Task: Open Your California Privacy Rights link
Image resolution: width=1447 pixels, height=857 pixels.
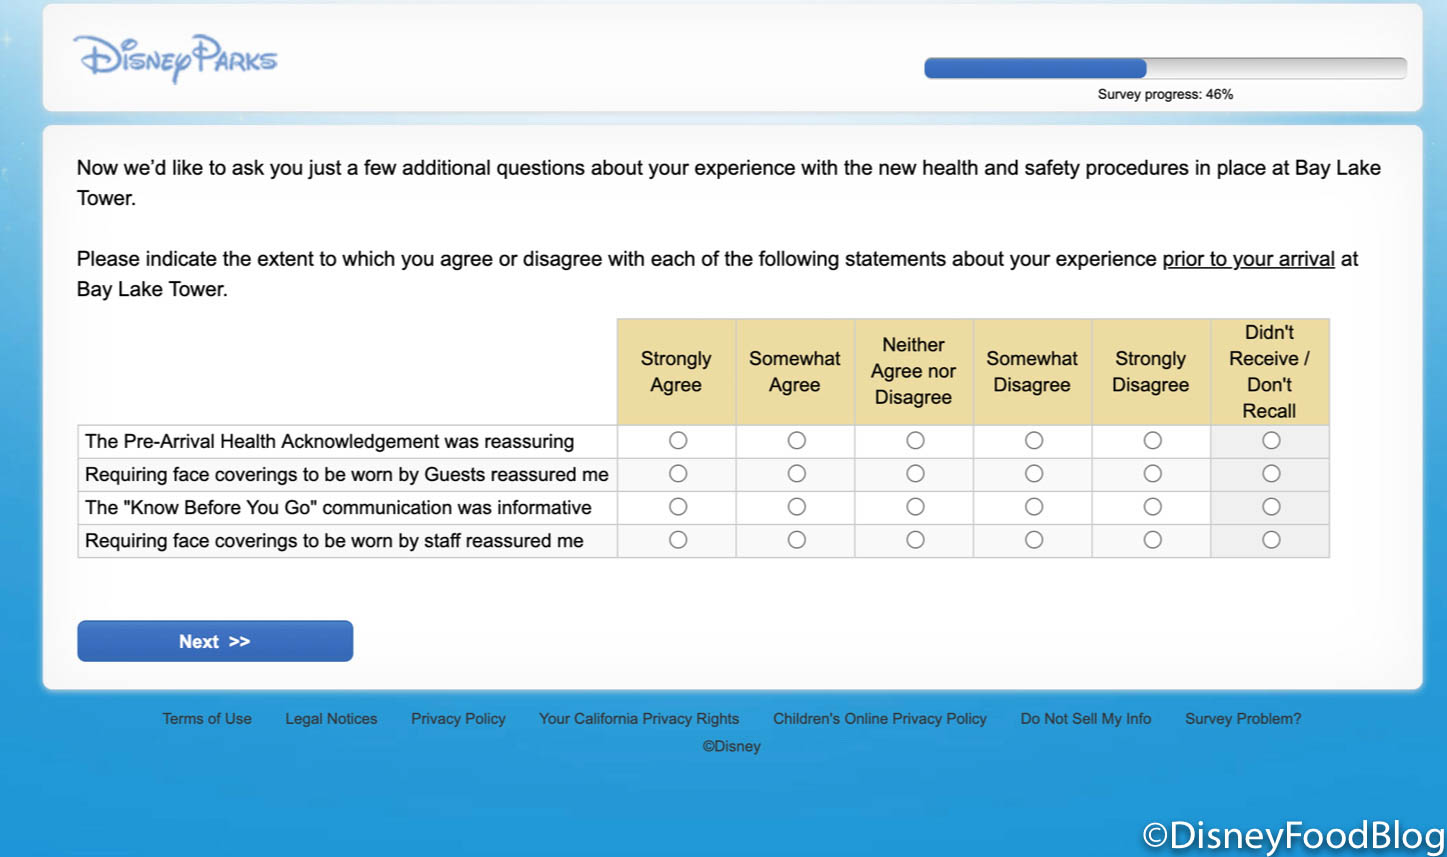Action: click(639, 719)
